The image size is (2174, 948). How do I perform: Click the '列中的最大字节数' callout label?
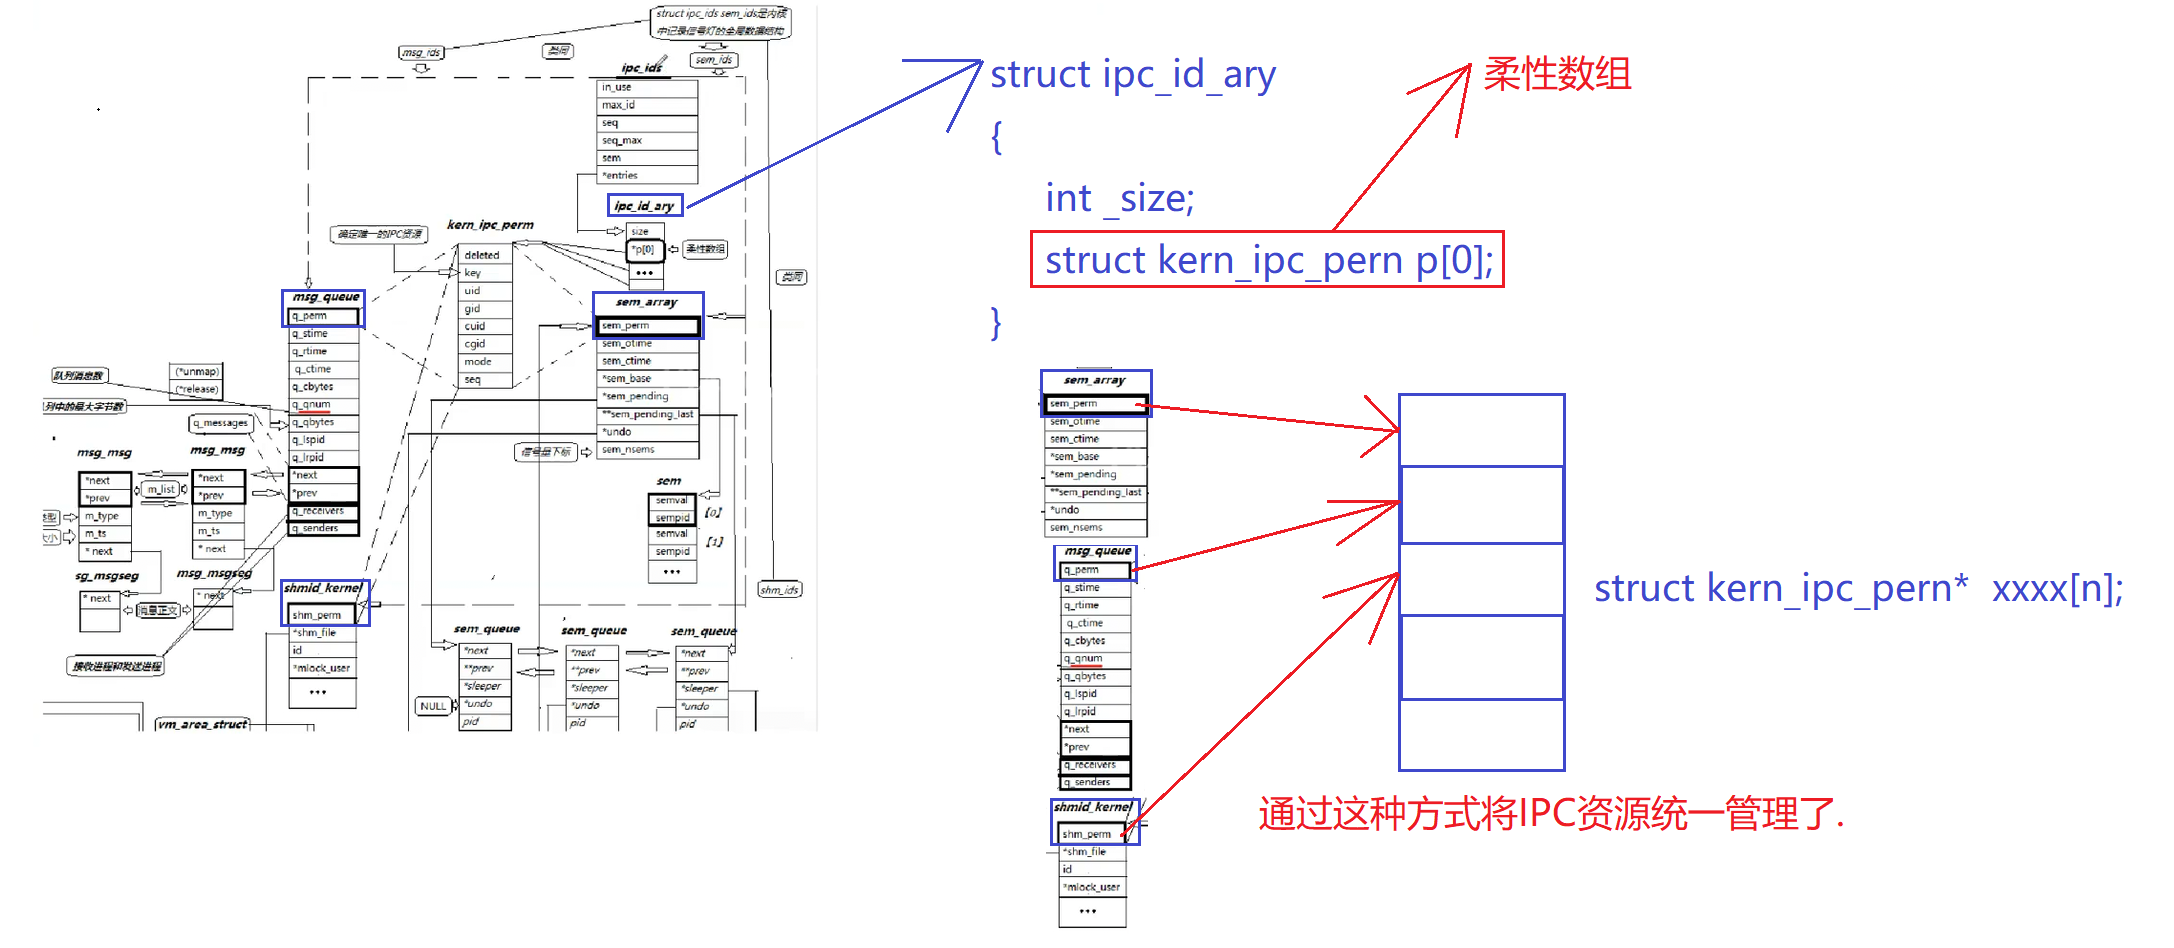point(84,406)
